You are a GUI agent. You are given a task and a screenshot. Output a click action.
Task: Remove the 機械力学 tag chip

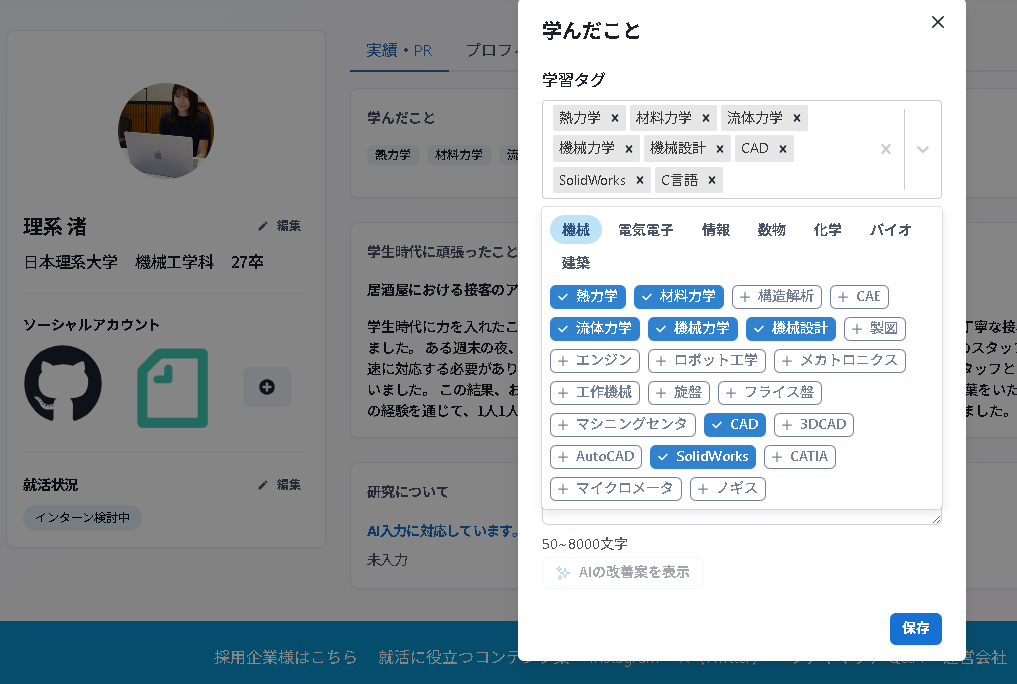click(628, 149)
